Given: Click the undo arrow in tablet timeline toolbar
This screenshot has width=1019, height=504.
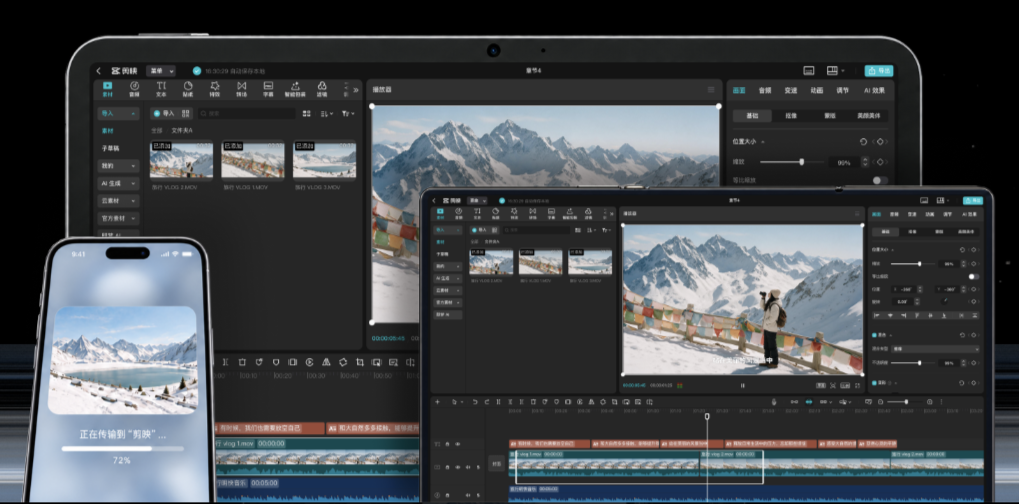Looking at the screenshot, I should pyautogui.click(x=475, y=402).
